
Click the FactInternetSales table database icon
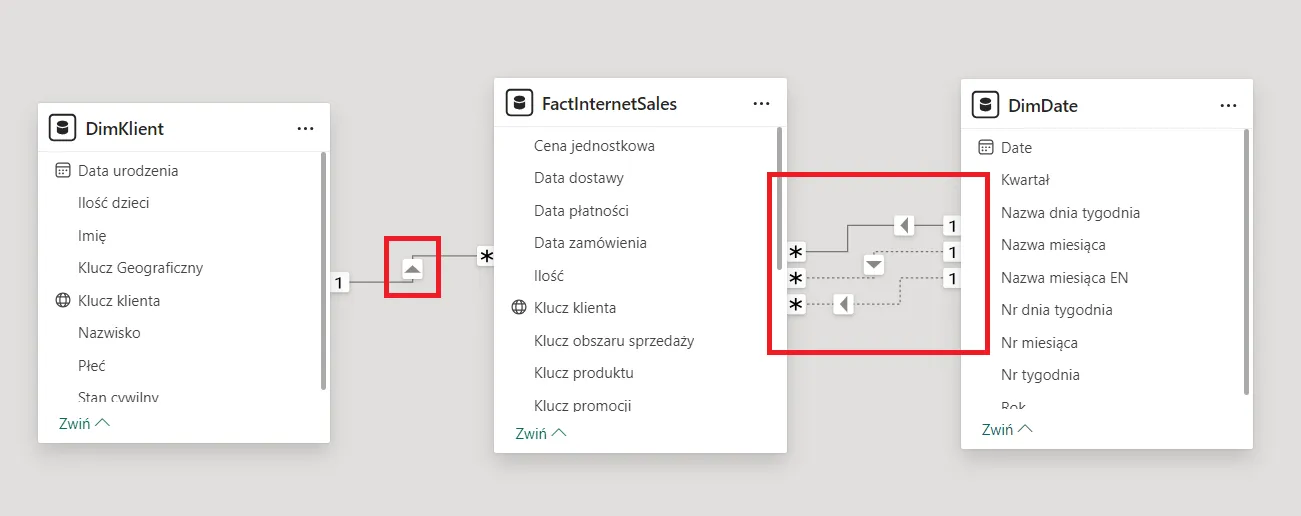pyautogui.click(x=519, y=103)
